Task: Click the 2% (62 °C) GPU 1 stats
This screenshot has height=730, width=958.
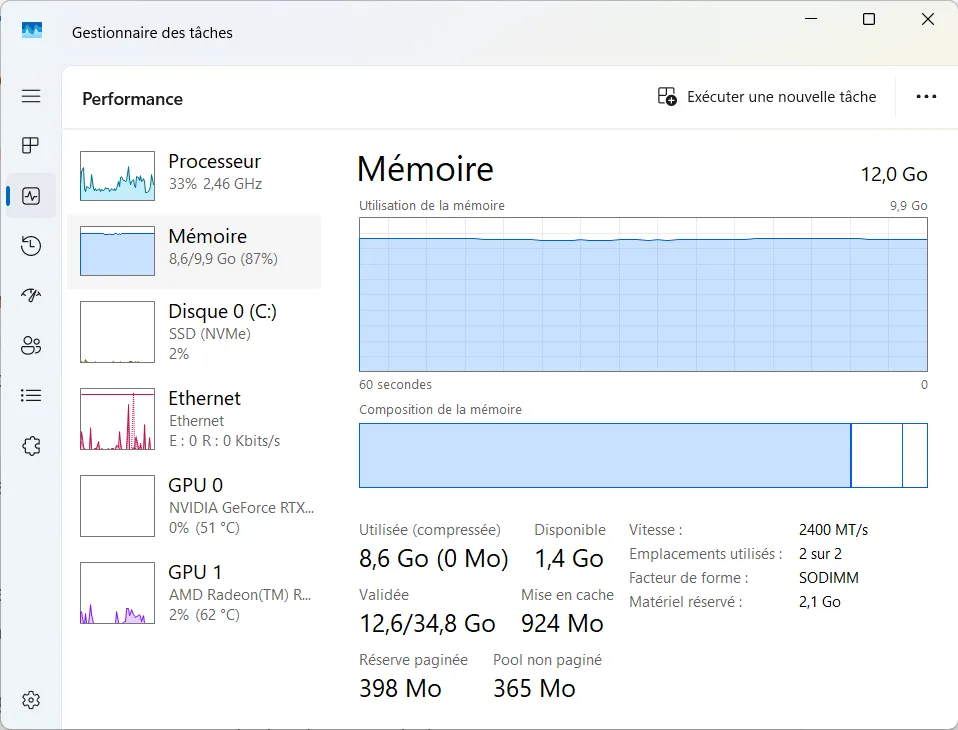Action: (x=204, y=615)
